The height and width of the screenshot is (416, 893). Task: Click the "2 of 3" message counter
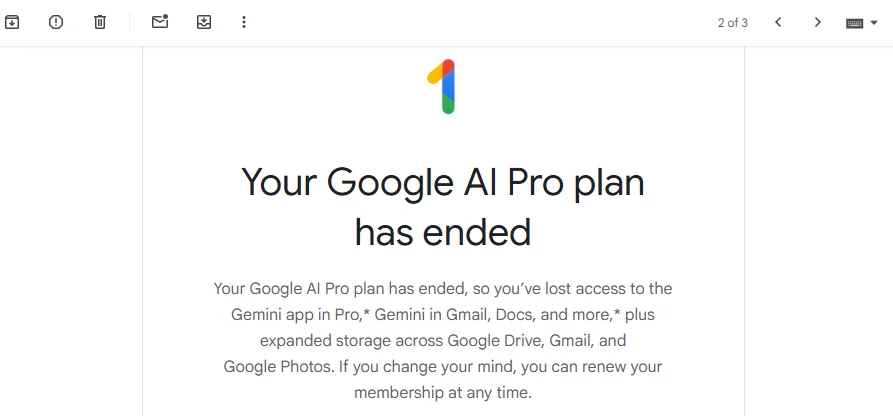tap(732, 23)
